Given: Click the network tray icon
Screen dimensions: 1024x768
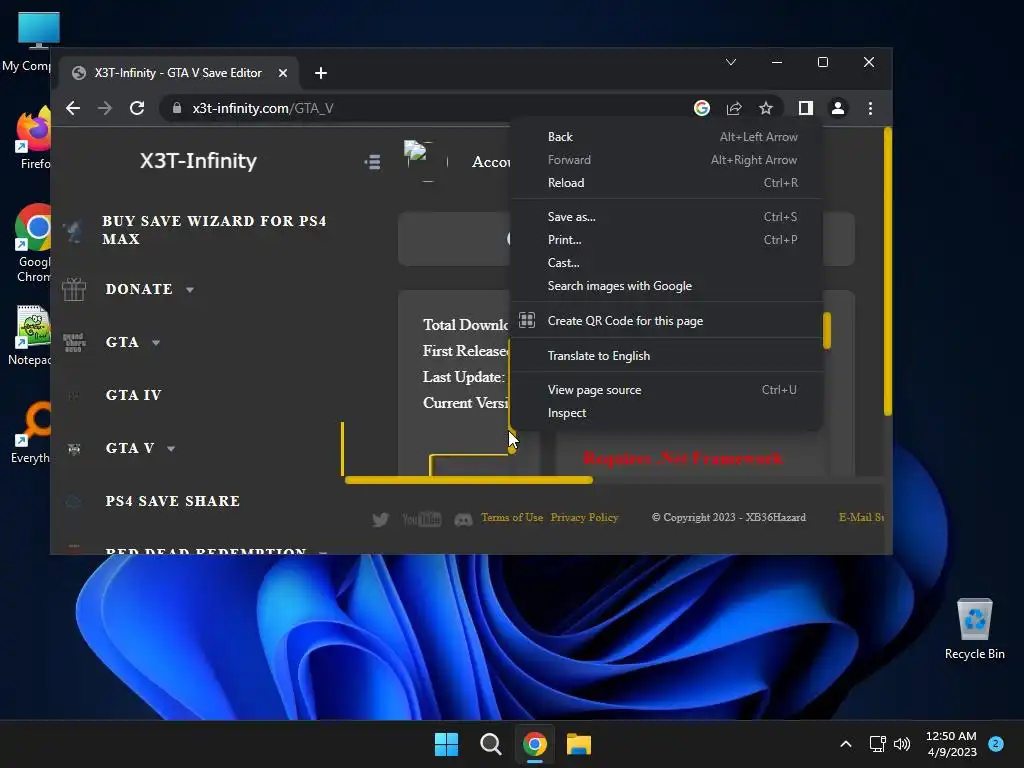Looking at the screenshot, I should (x=878, y=744).
